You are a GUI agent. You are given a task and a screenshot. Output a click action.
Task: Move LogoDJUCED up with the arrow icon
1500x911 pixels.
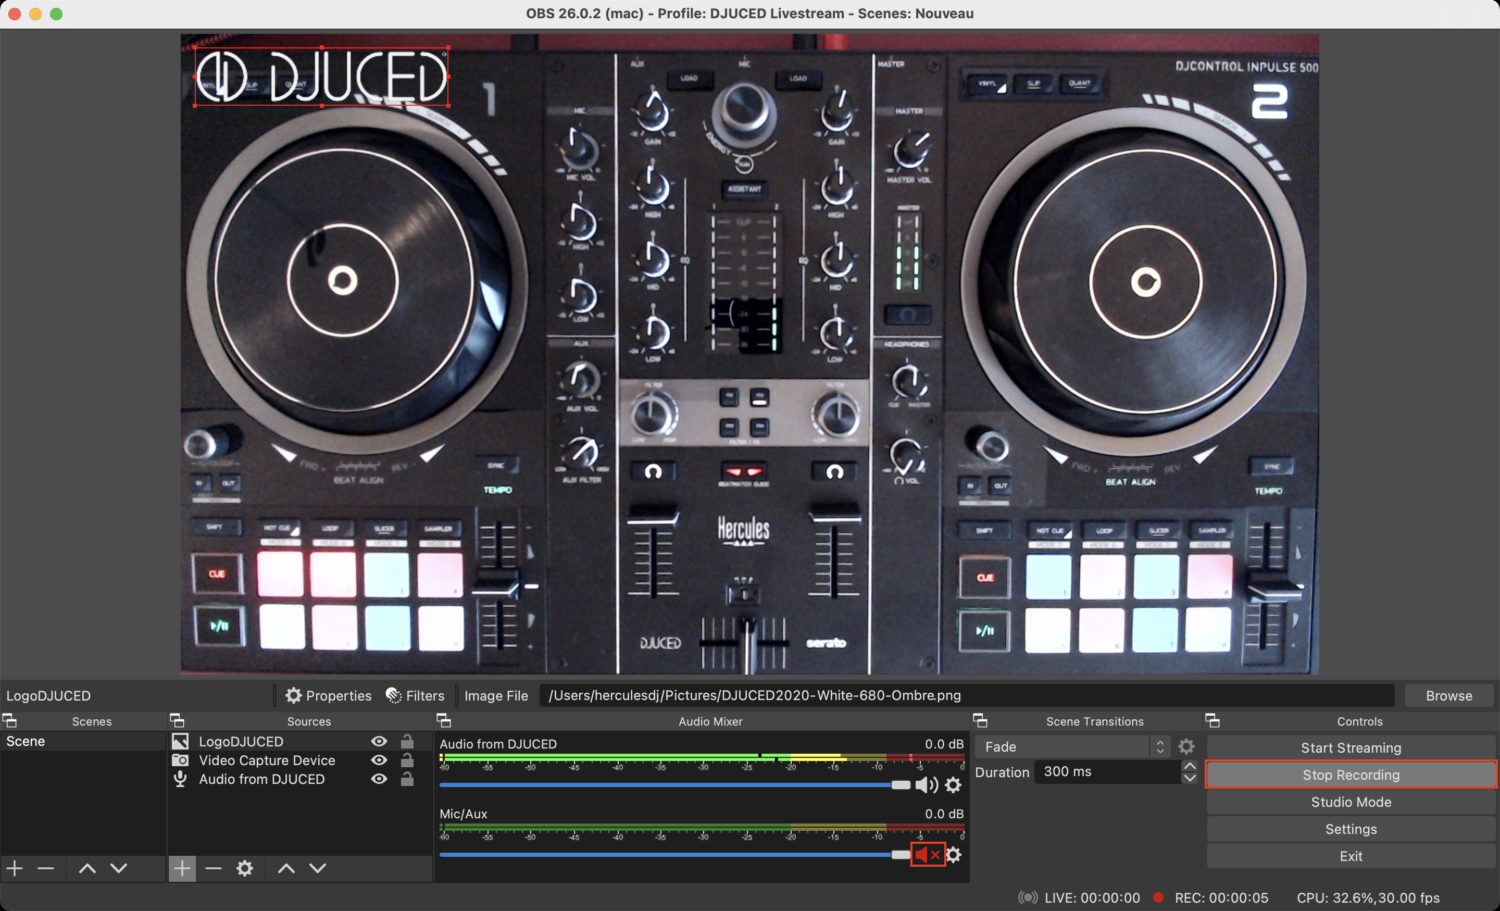[286, 868]
